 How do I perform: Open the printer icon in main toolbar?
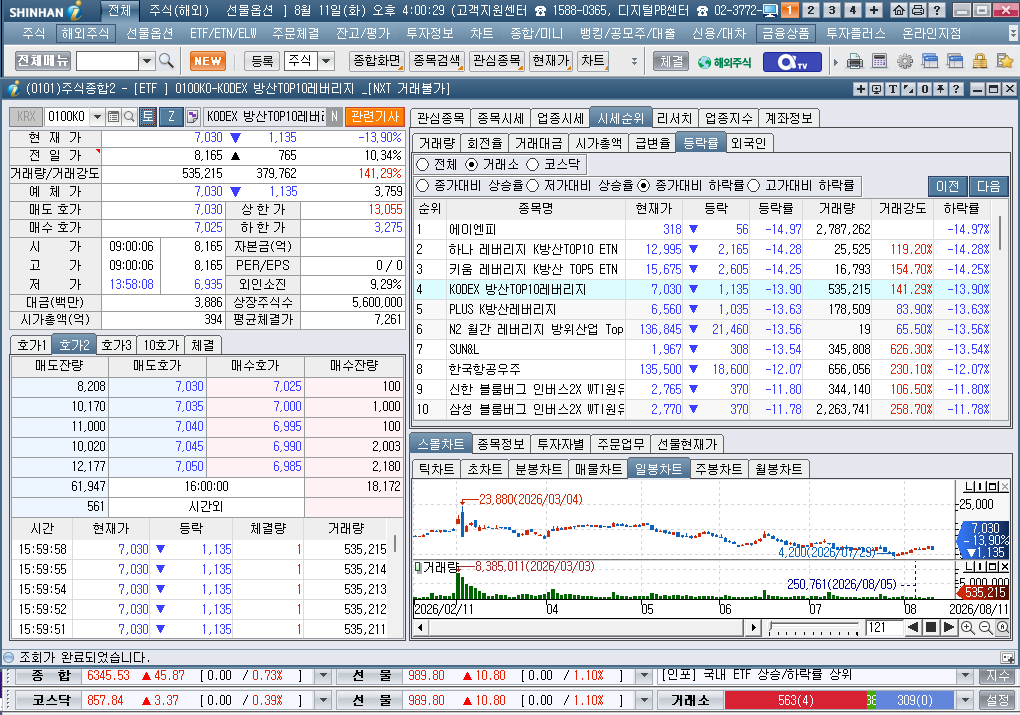855,61
